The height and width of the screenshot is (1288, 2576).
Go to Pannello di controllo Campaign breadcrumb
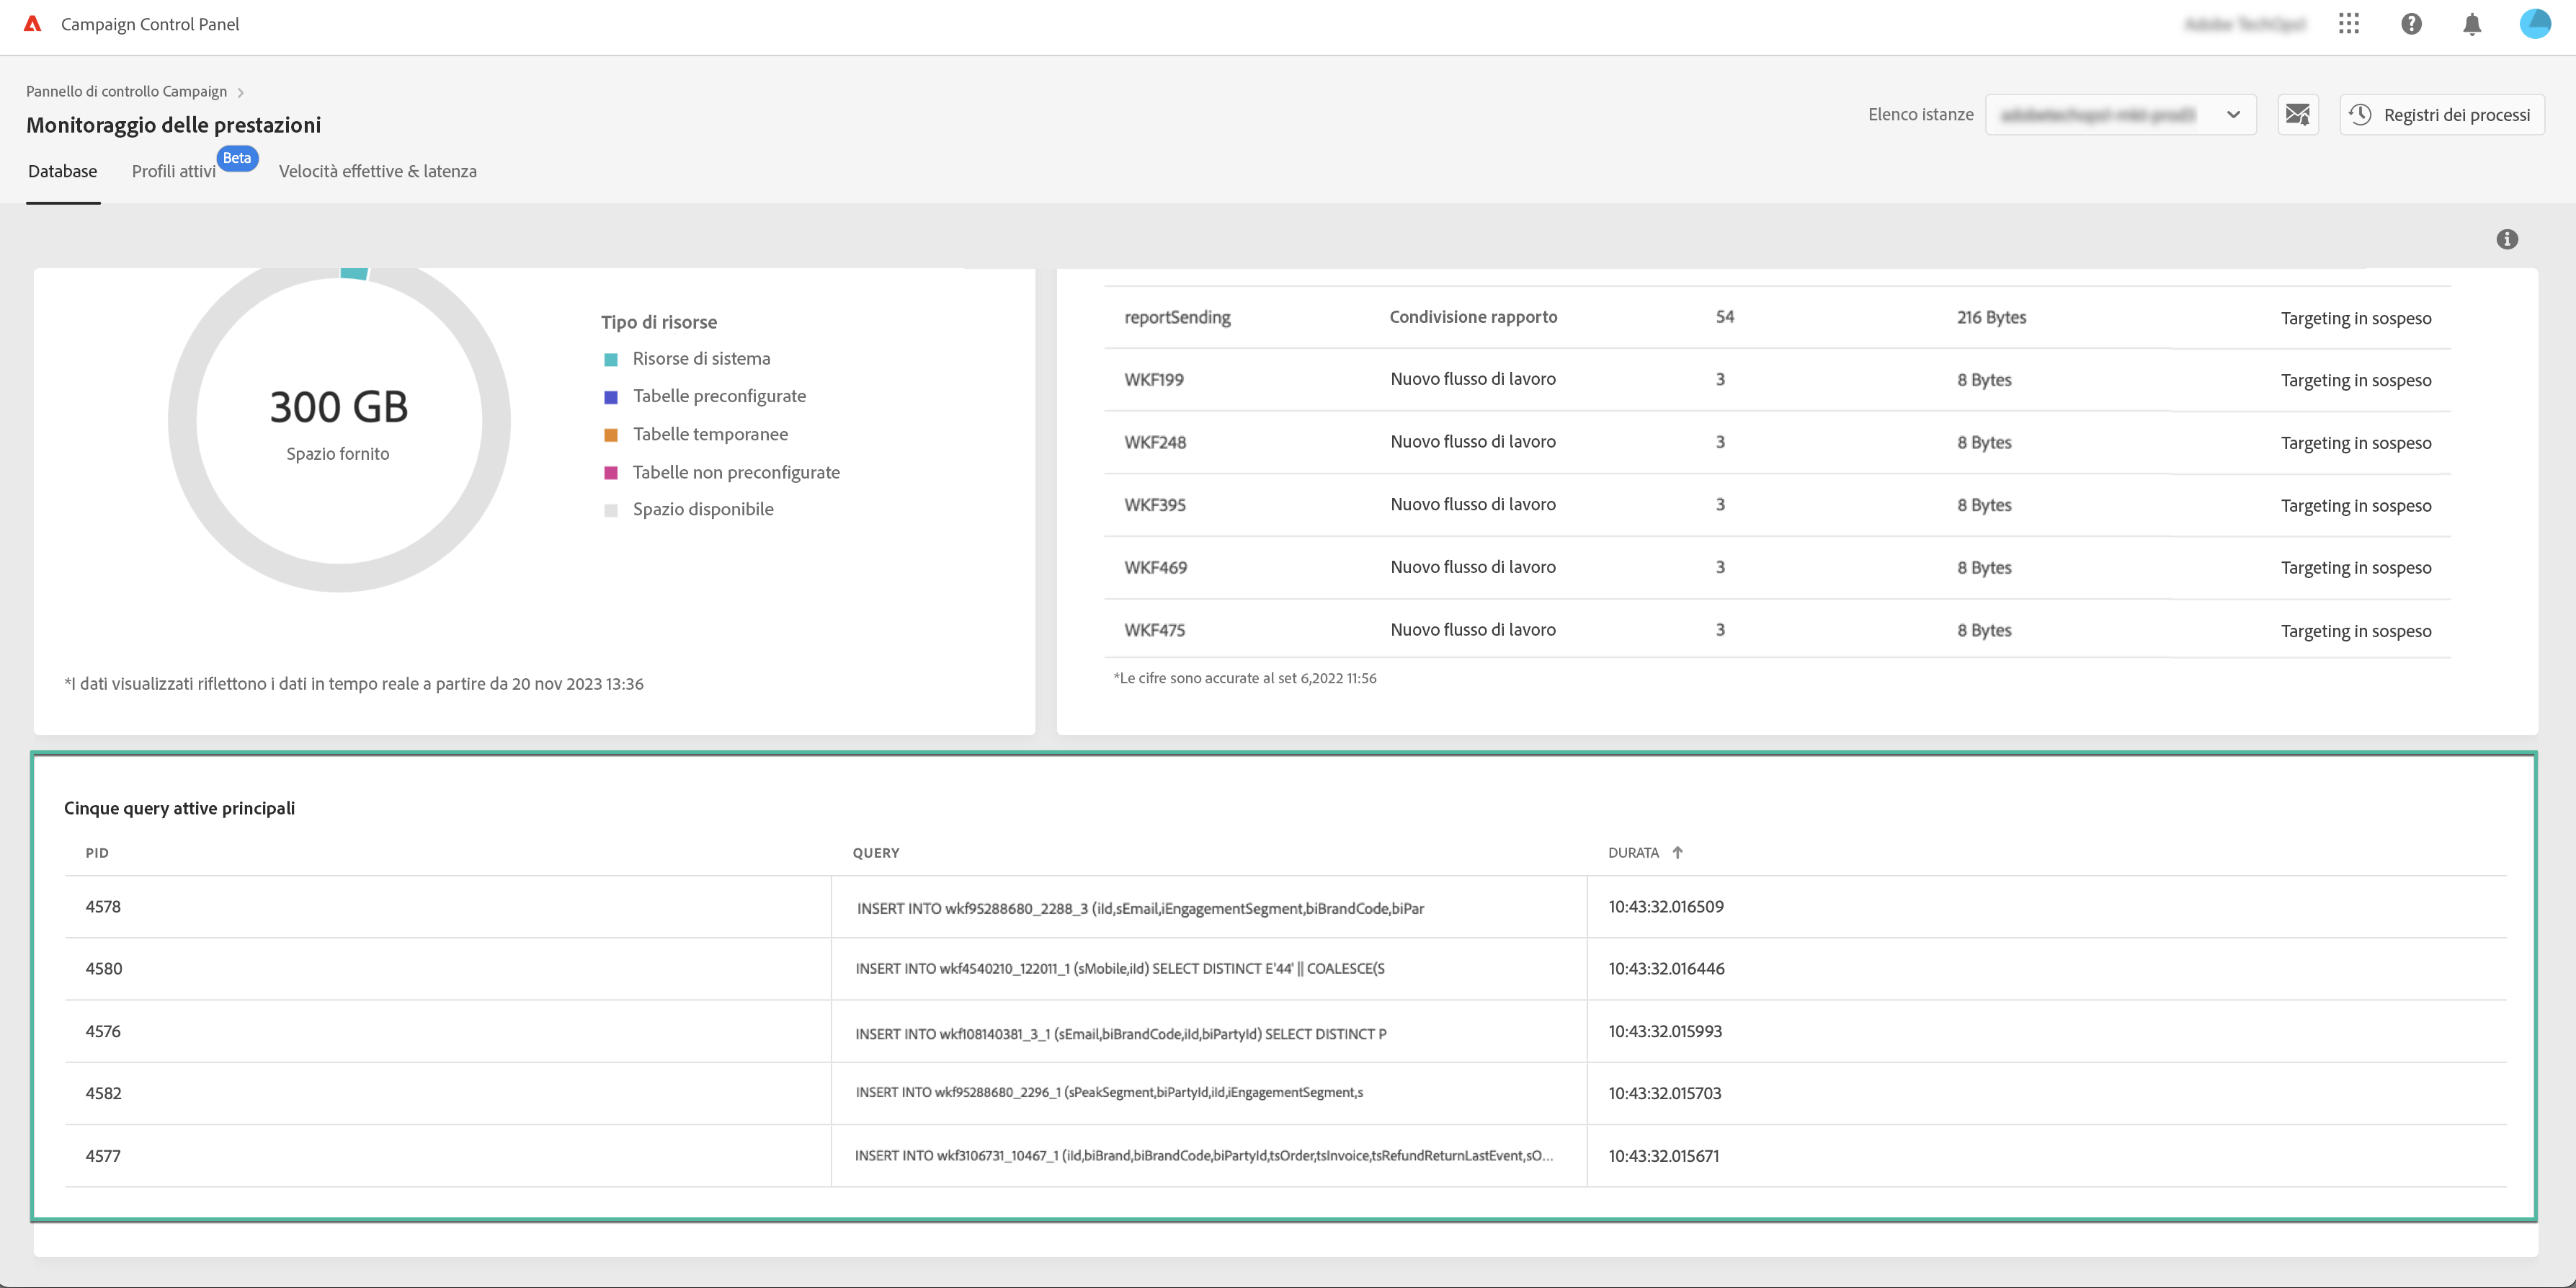point(126,91)
